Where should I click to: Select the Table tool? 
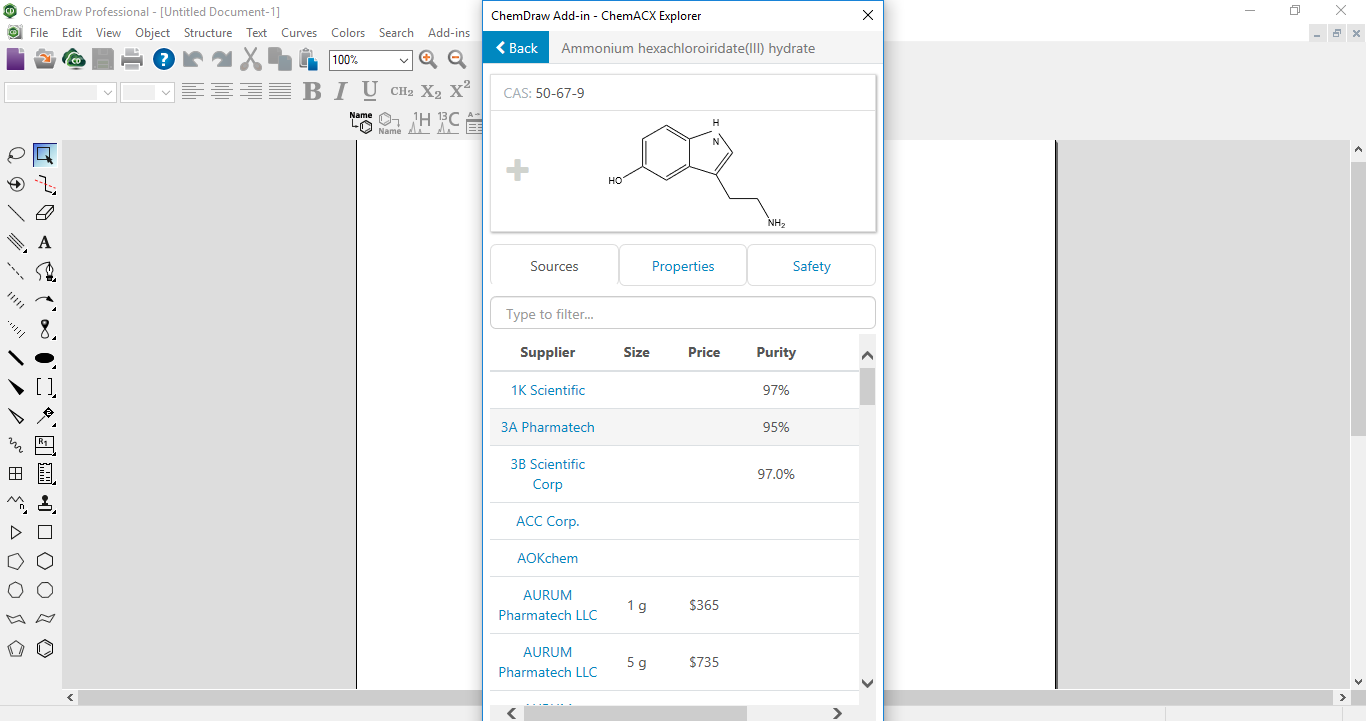(x=16, y=474)
